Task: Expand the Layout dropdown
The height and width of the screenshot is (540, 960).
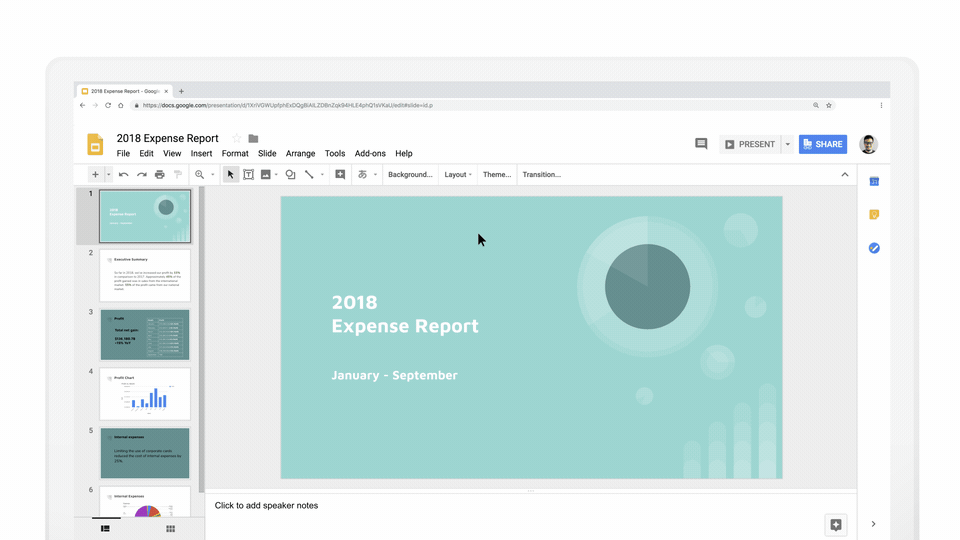Action: [x=457, y=174]
